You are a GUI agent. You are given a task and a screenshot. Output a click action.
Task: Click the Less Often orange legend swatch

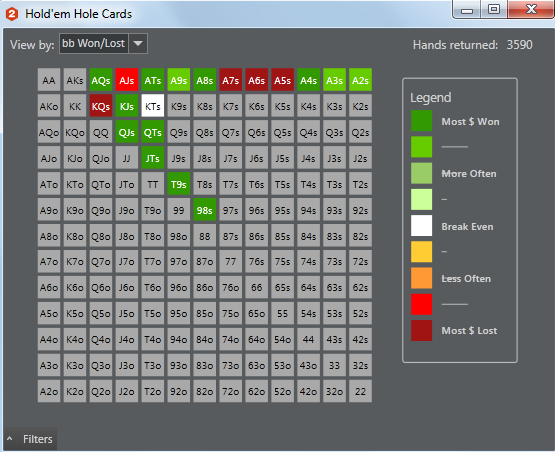tap(422, 278)
